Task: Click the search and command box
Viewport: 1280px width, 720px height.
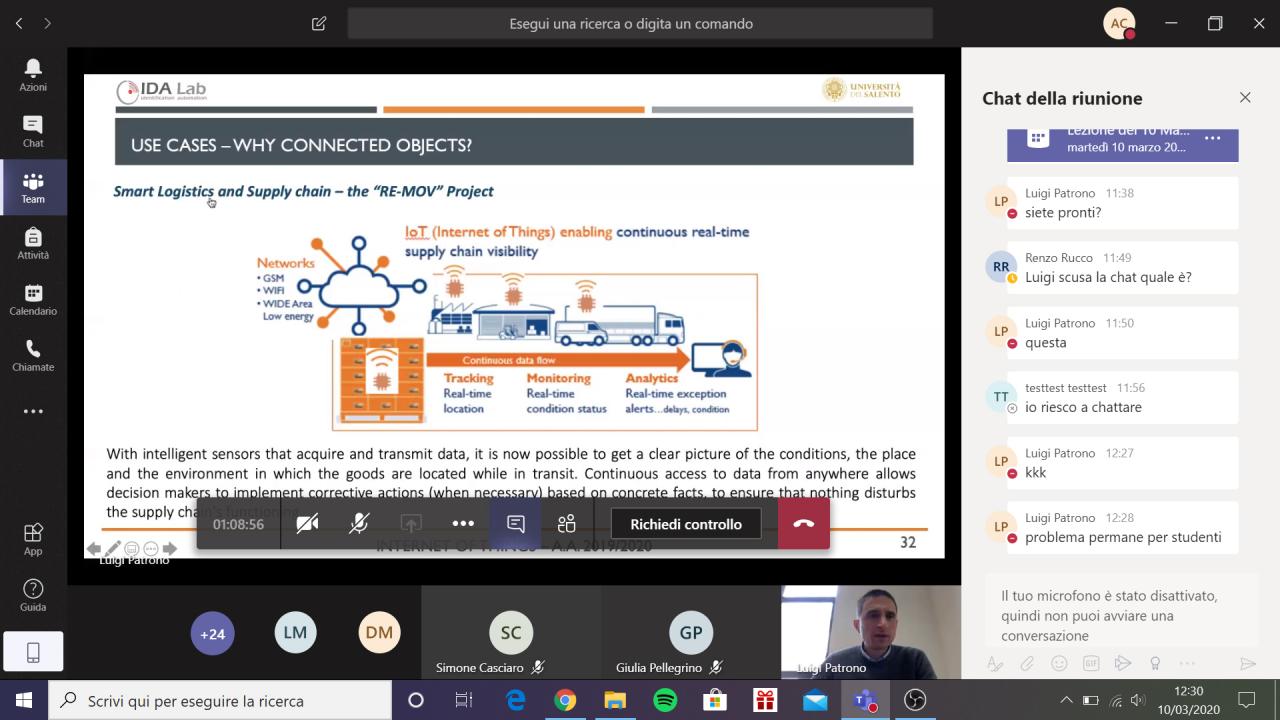Action: pos(640,23)
